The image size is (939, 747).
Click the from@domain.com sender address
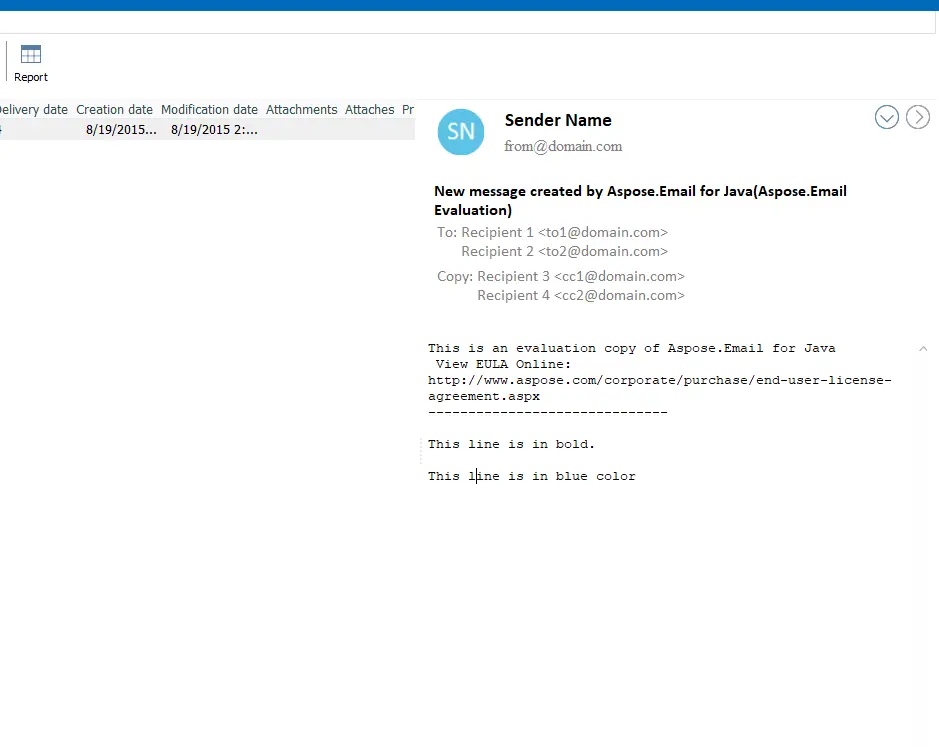click(563, 144)
